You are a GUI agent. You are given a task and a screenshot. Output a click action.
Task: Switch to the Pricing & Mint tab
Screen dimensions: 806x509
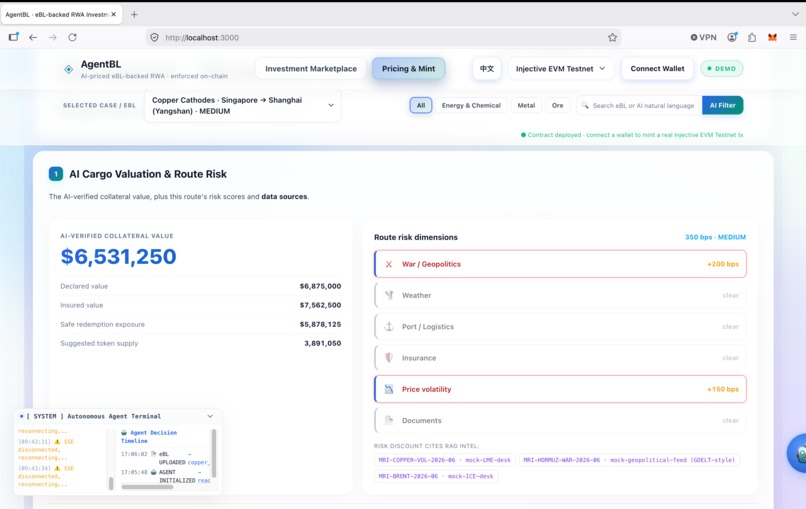(x=408, y=68)
